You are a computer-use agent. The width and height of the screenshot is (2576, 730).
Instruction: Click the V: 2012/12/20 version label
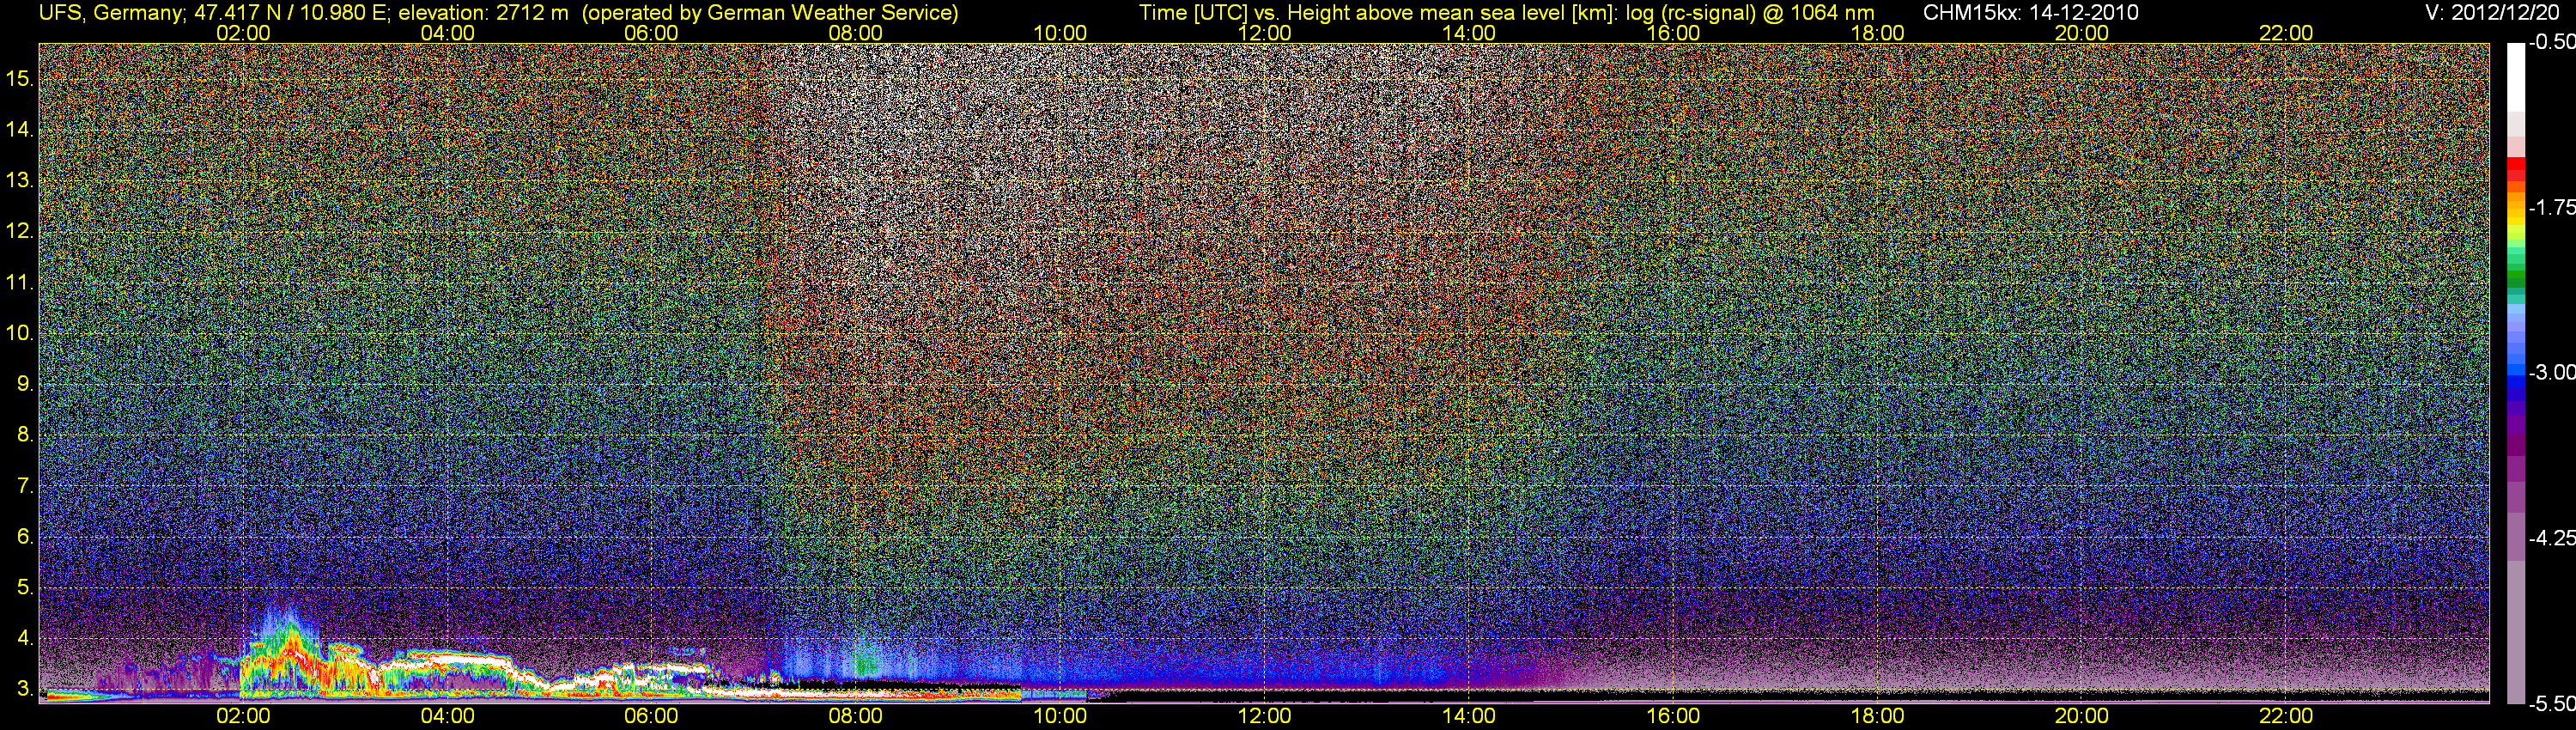[2492, 13]
